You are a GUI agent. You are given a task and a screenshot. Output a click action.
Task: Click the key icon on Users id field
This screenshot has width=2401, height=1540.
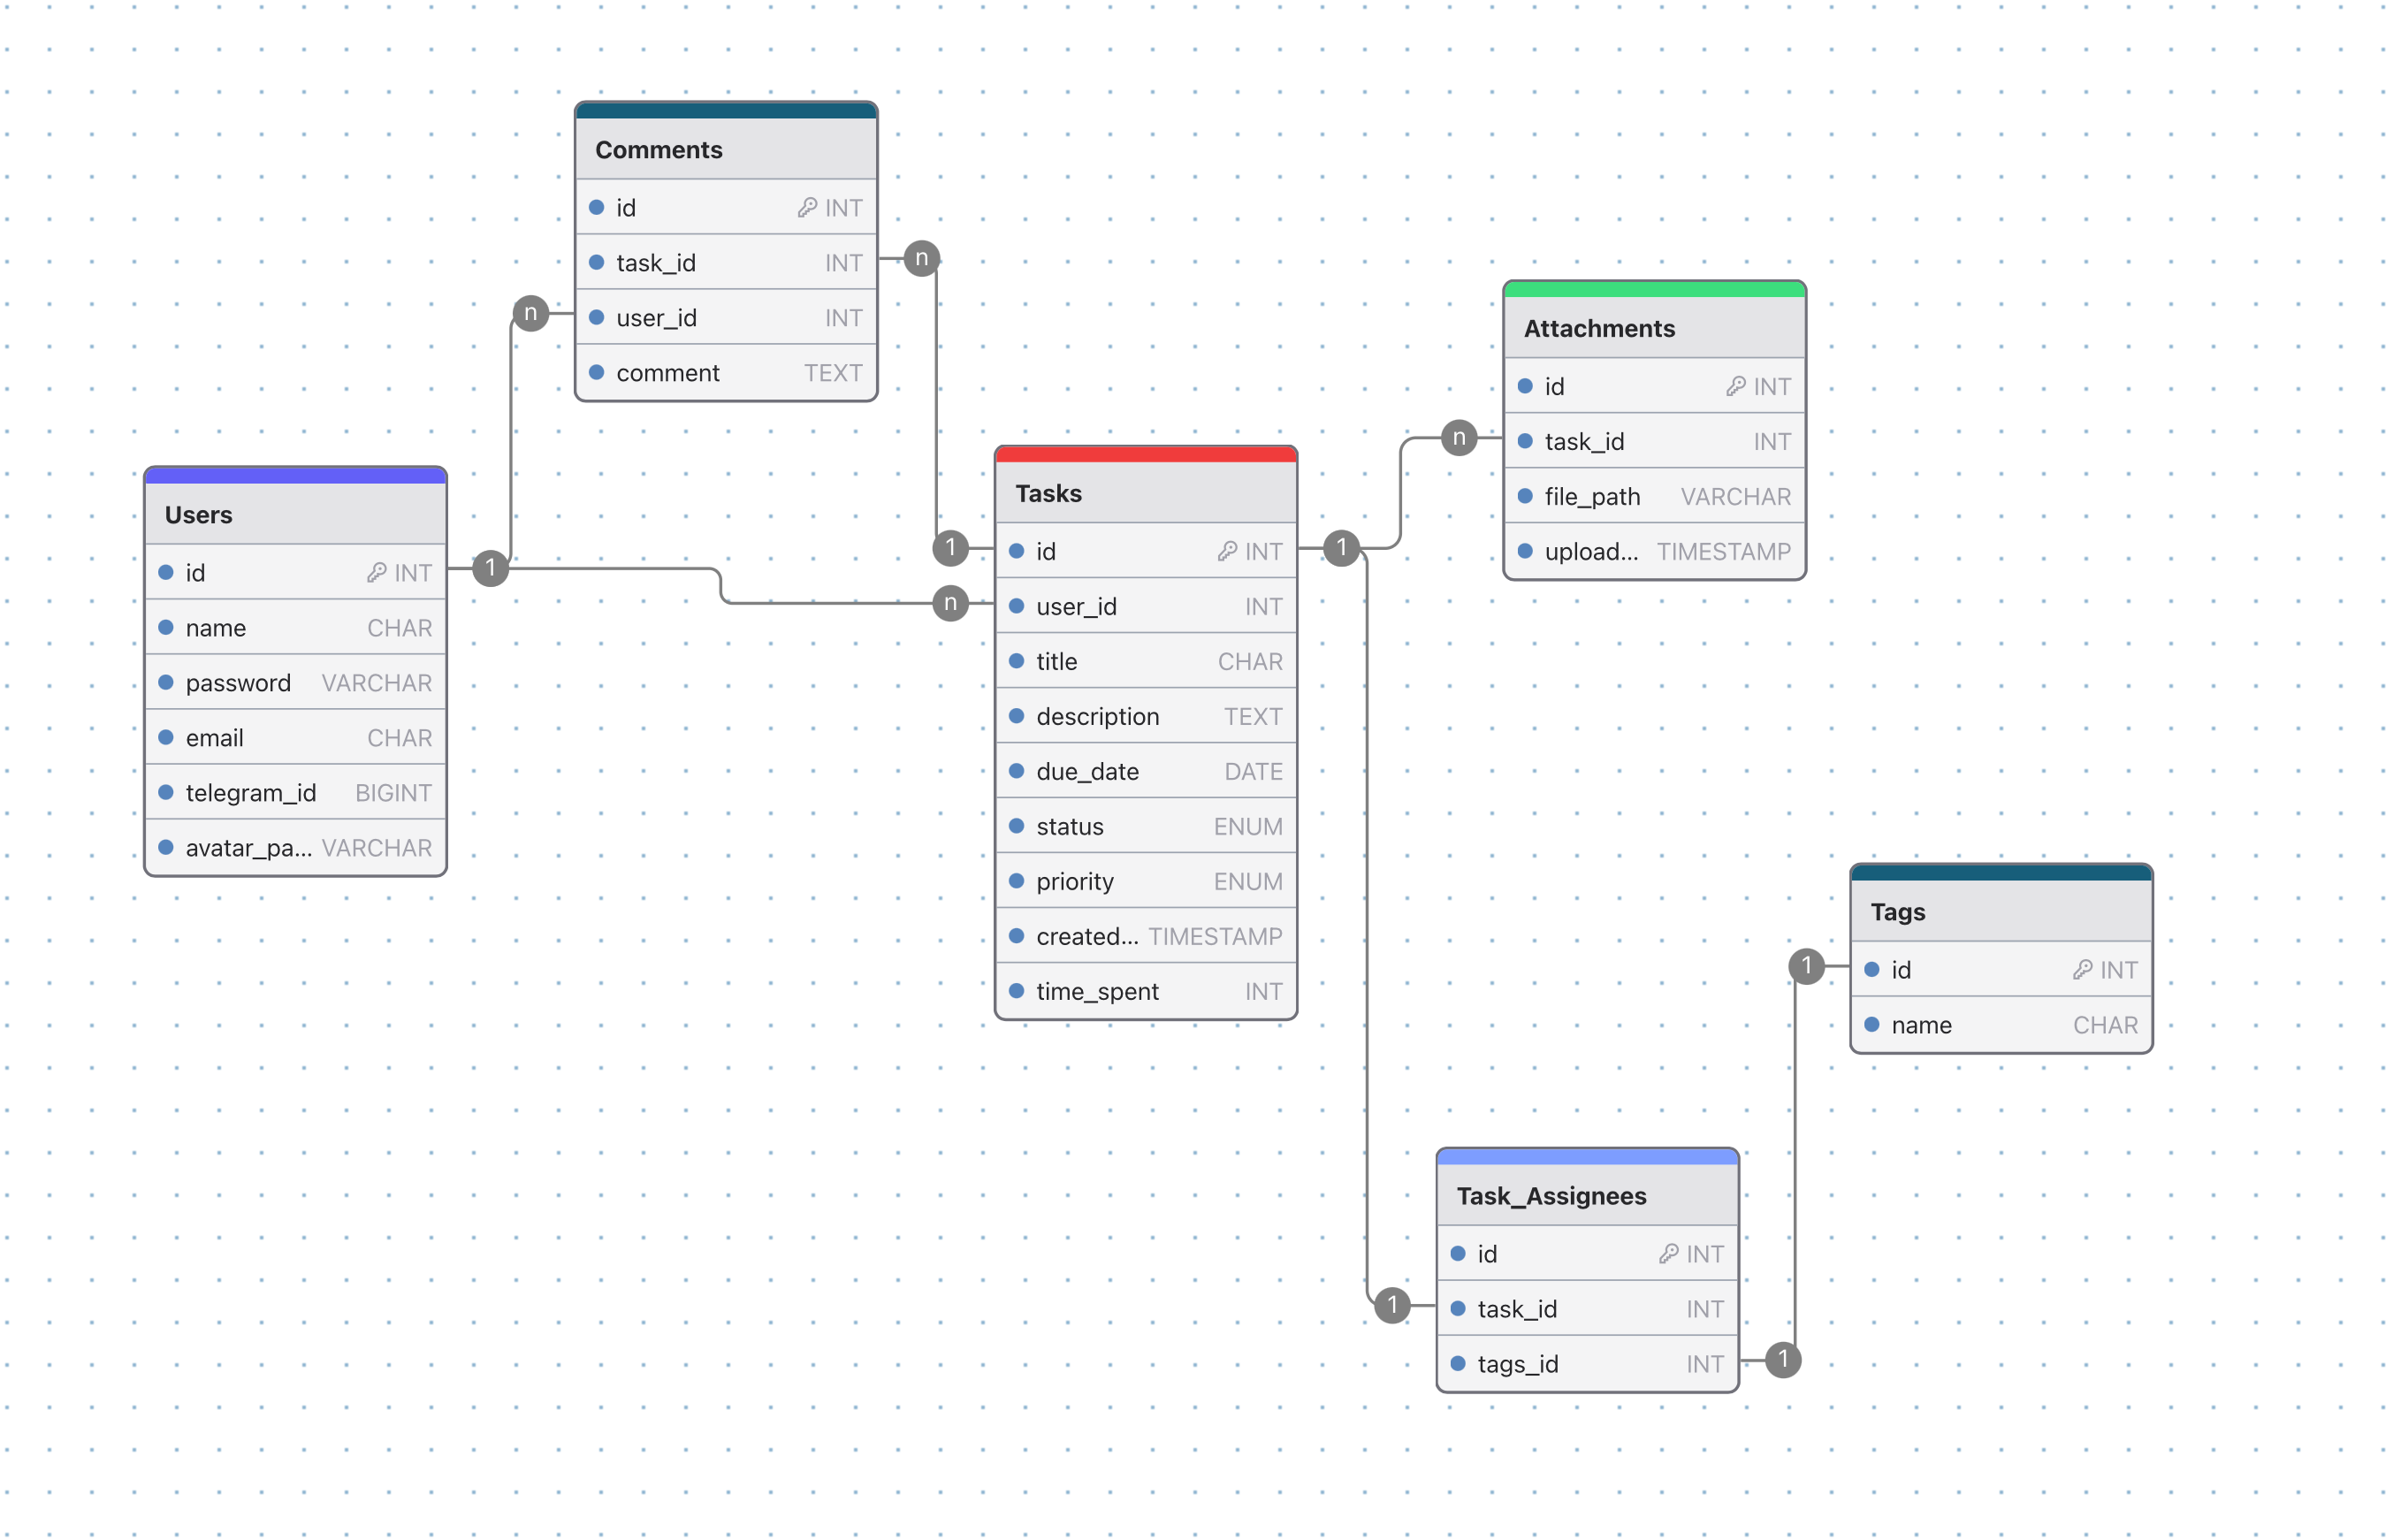[x=377, y=572]
